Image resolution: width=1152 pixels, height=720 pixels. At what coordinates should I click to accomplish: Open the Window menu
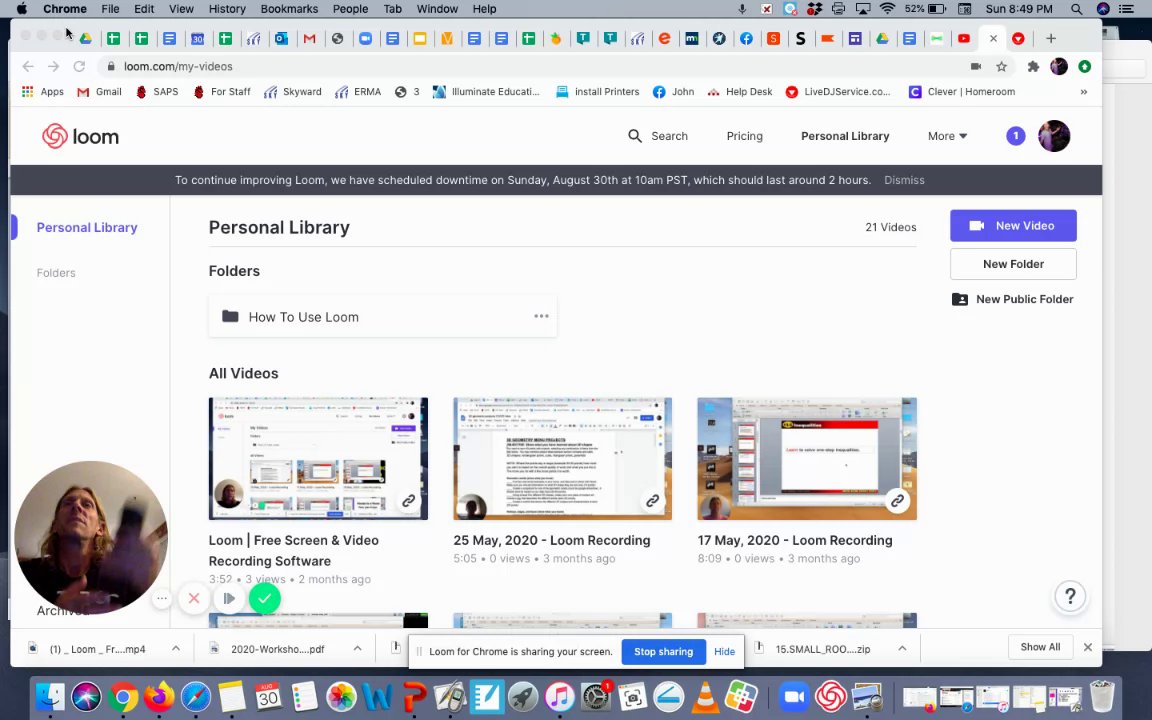click(x=437, y=9)
